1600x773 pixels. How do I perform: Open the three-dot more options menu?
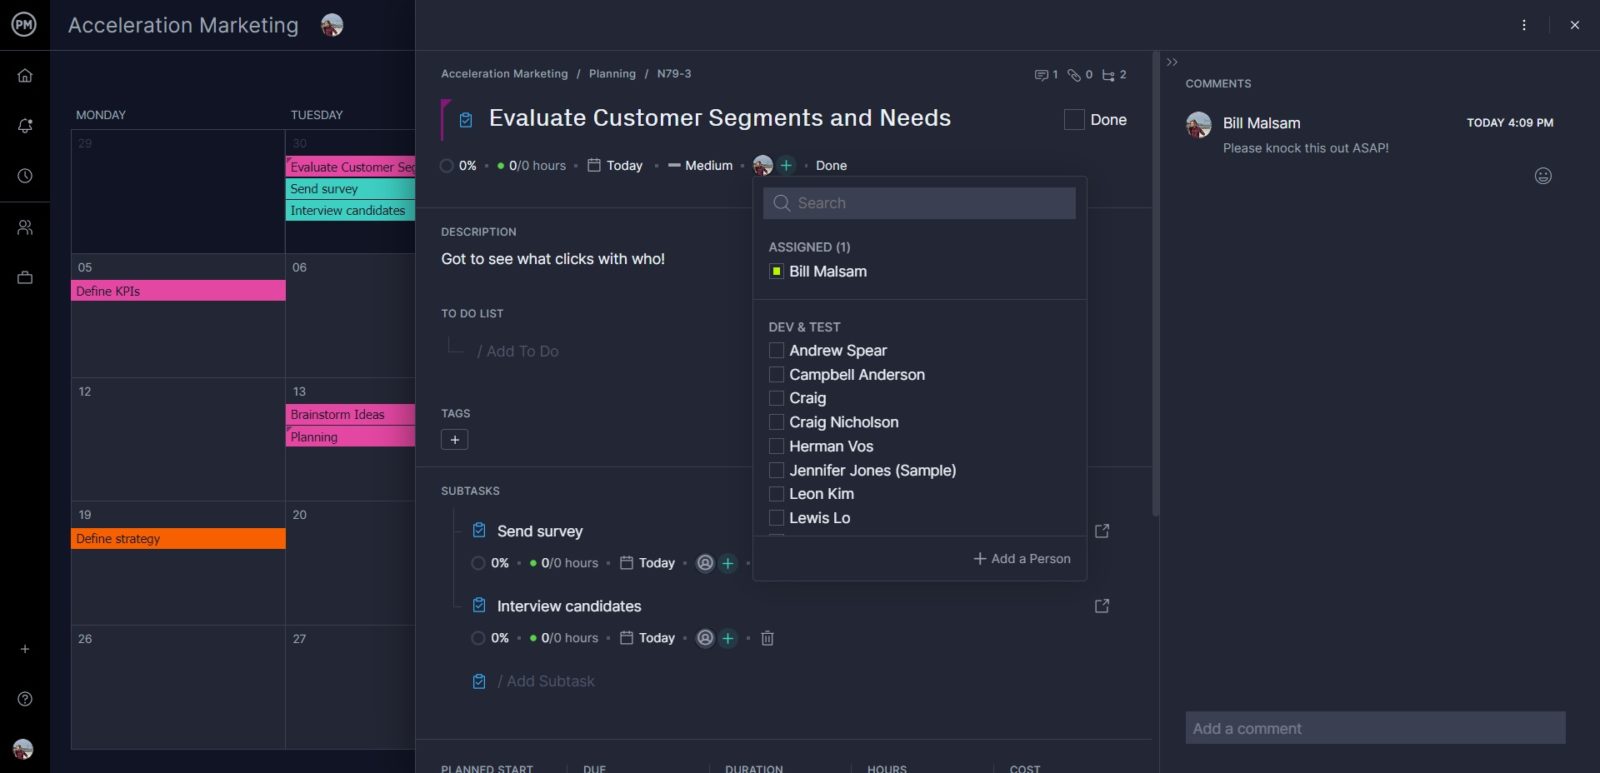[x=1524, y=25]
